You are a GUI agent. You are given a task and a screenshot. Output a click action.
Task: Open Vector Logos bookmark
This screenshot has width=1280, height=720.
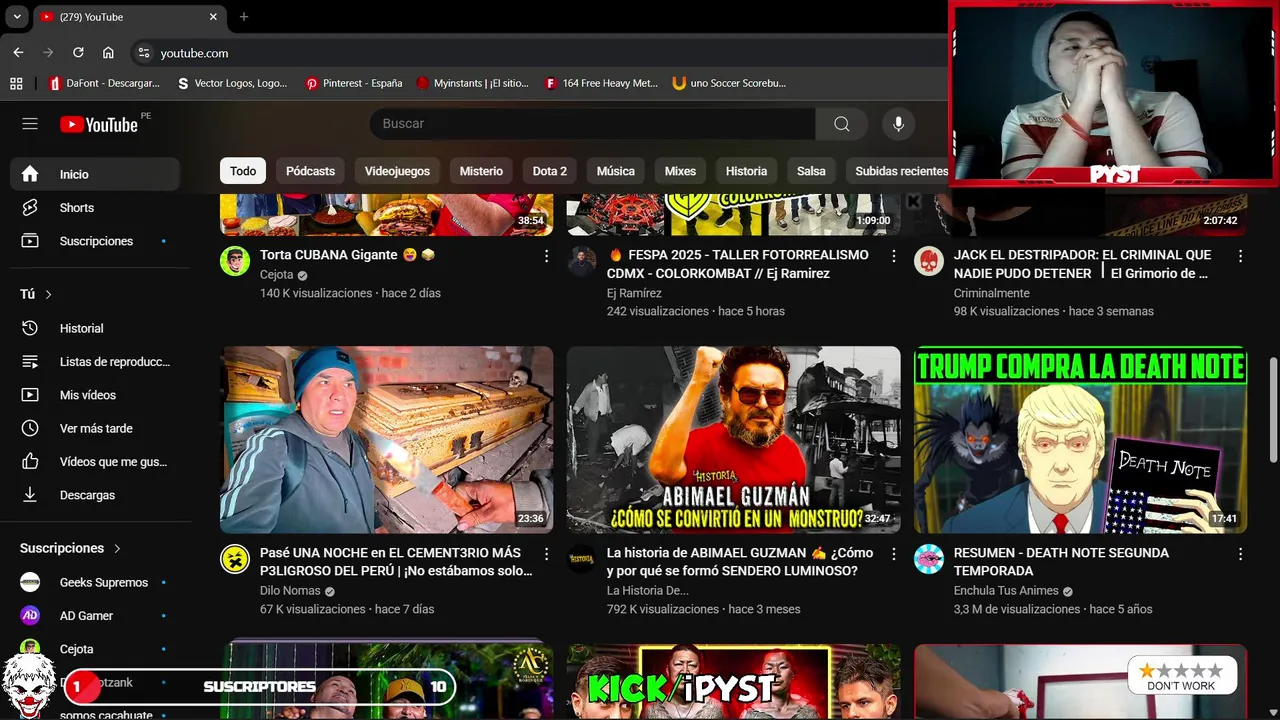[231, 83]
